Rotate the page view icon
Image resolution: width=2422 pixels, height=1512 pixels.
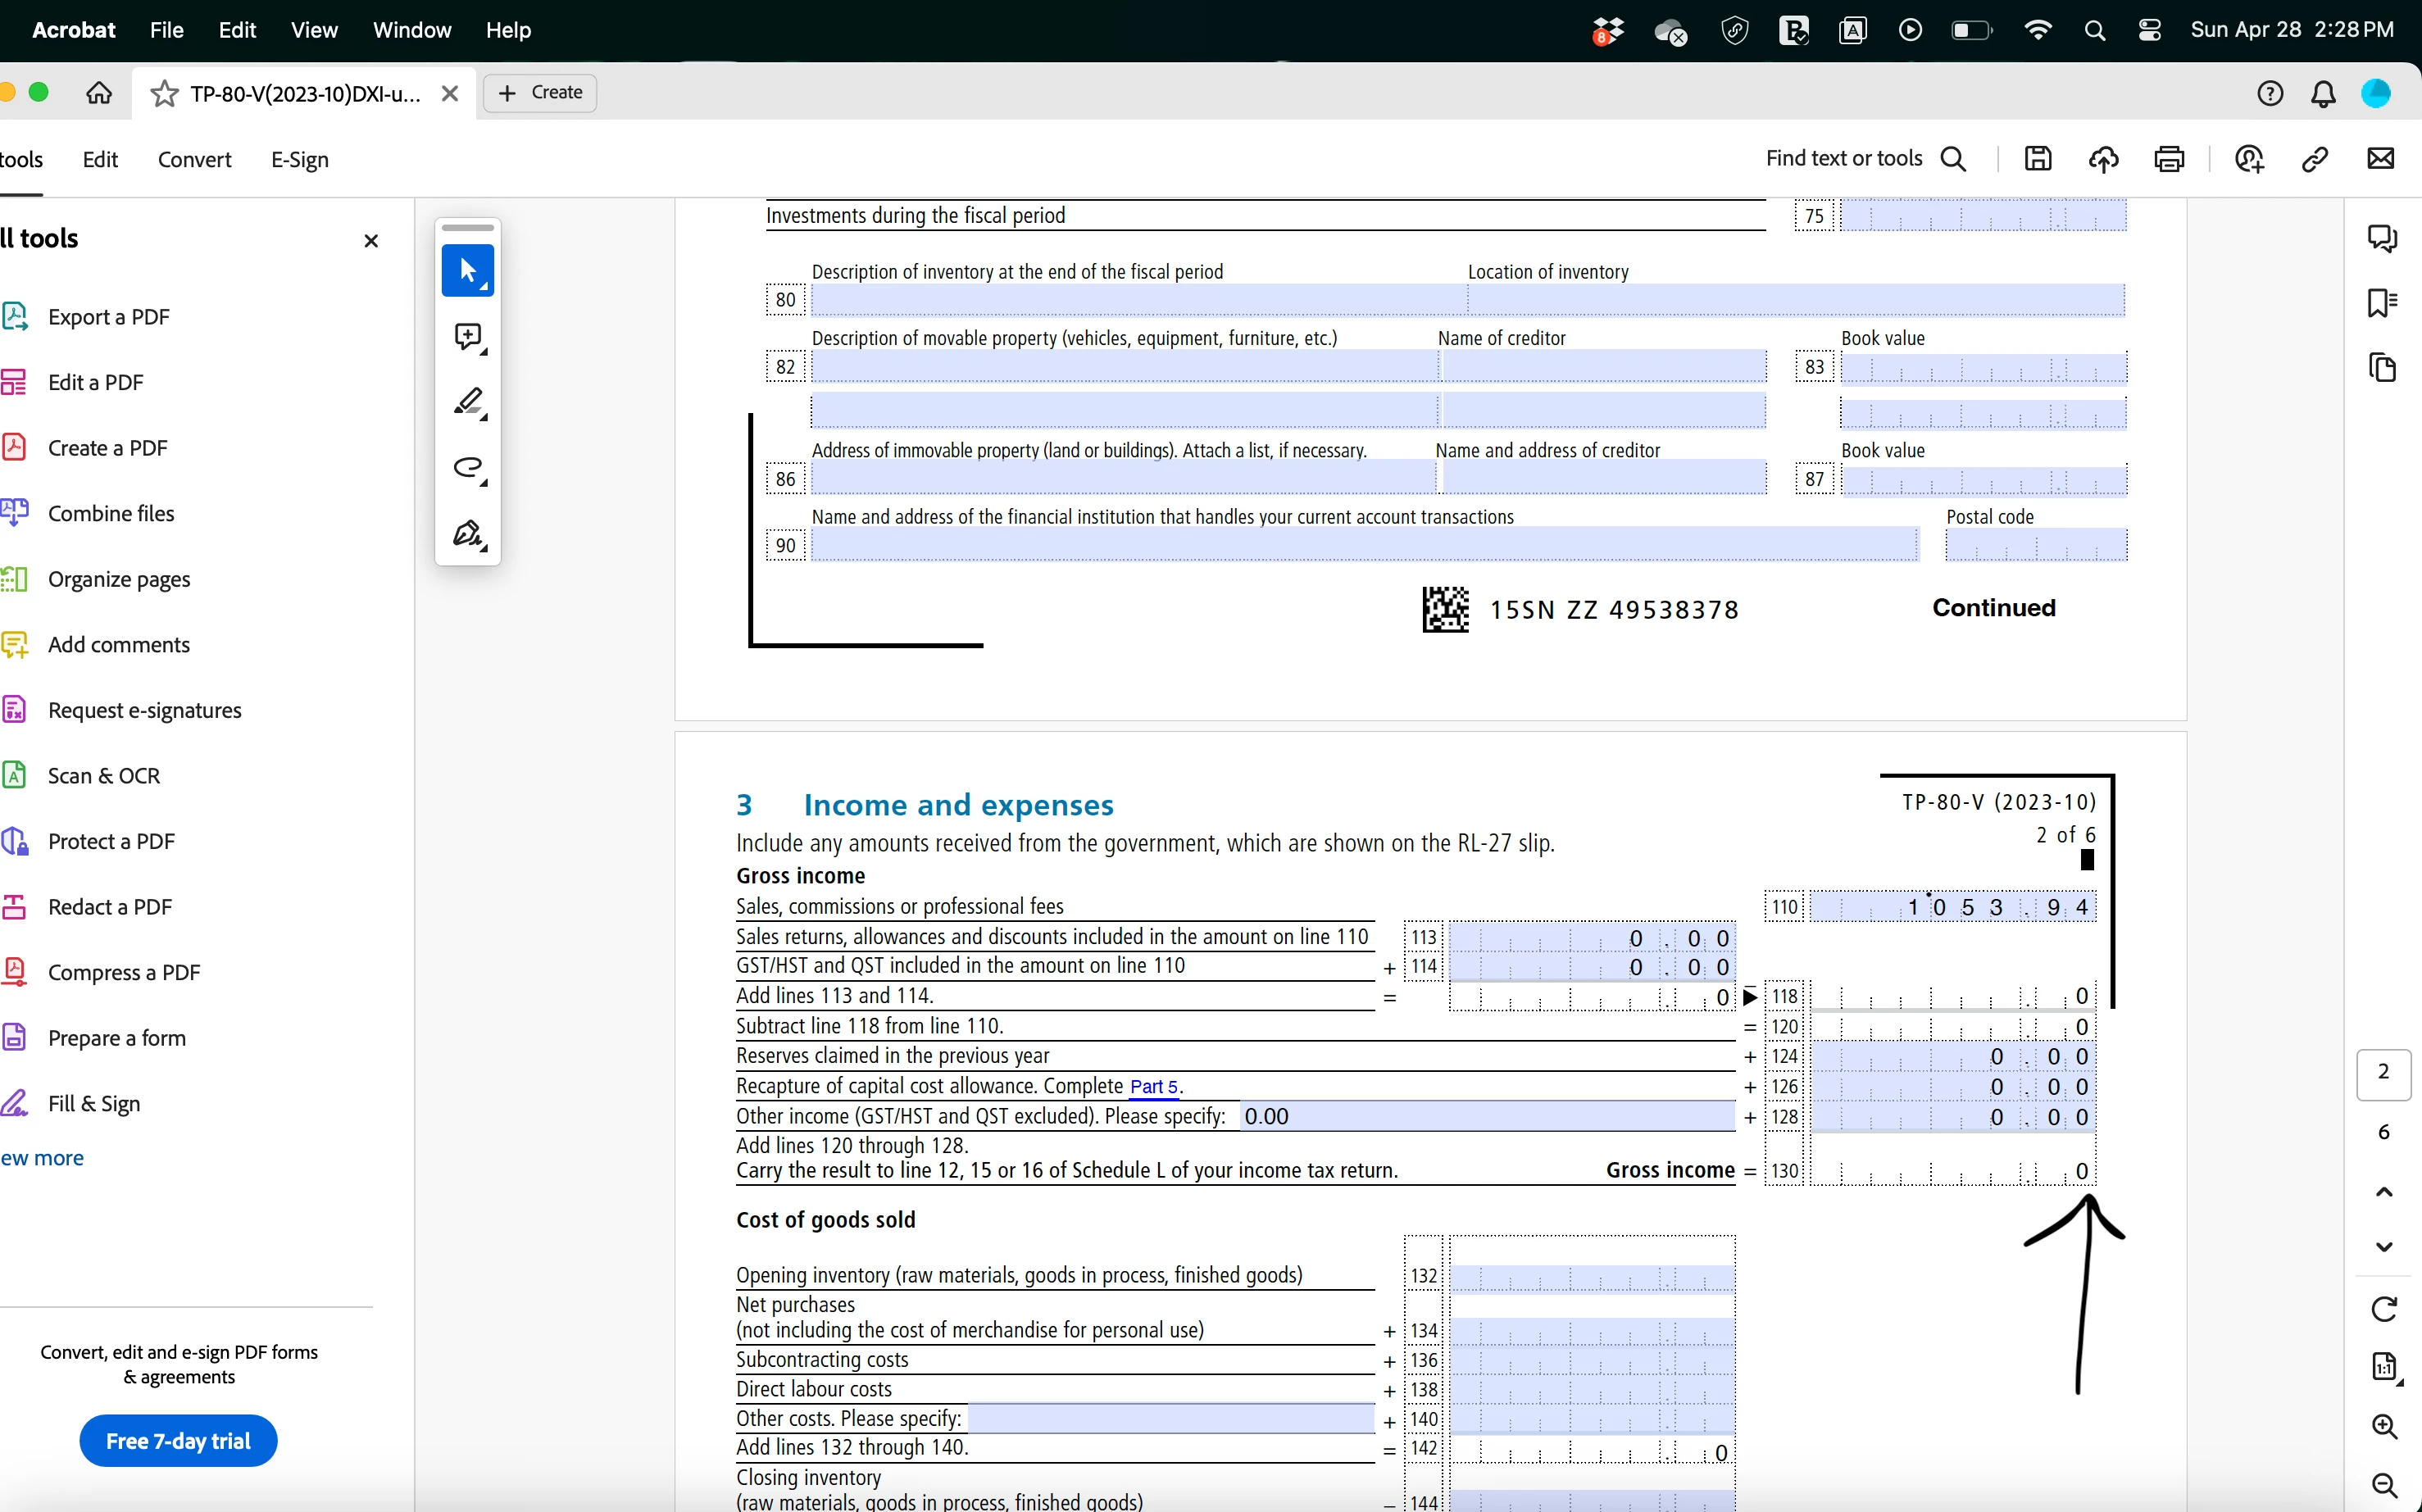2383,1309
